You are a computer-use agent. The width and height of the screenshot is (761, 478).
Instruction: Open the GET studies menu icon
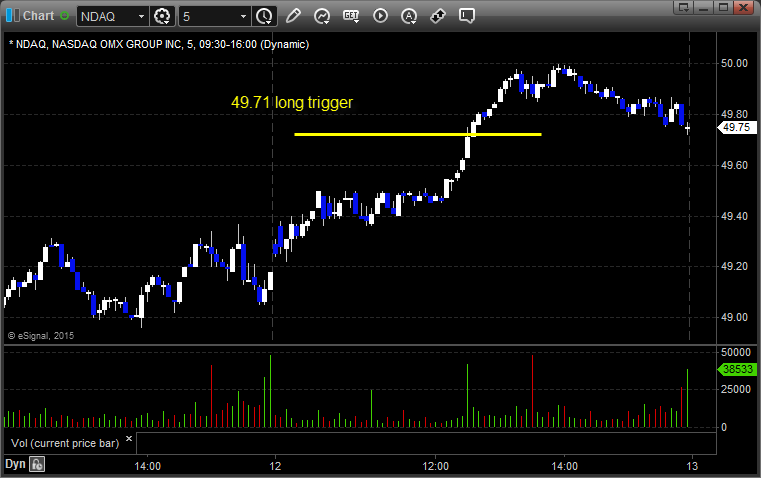[351, 16]
